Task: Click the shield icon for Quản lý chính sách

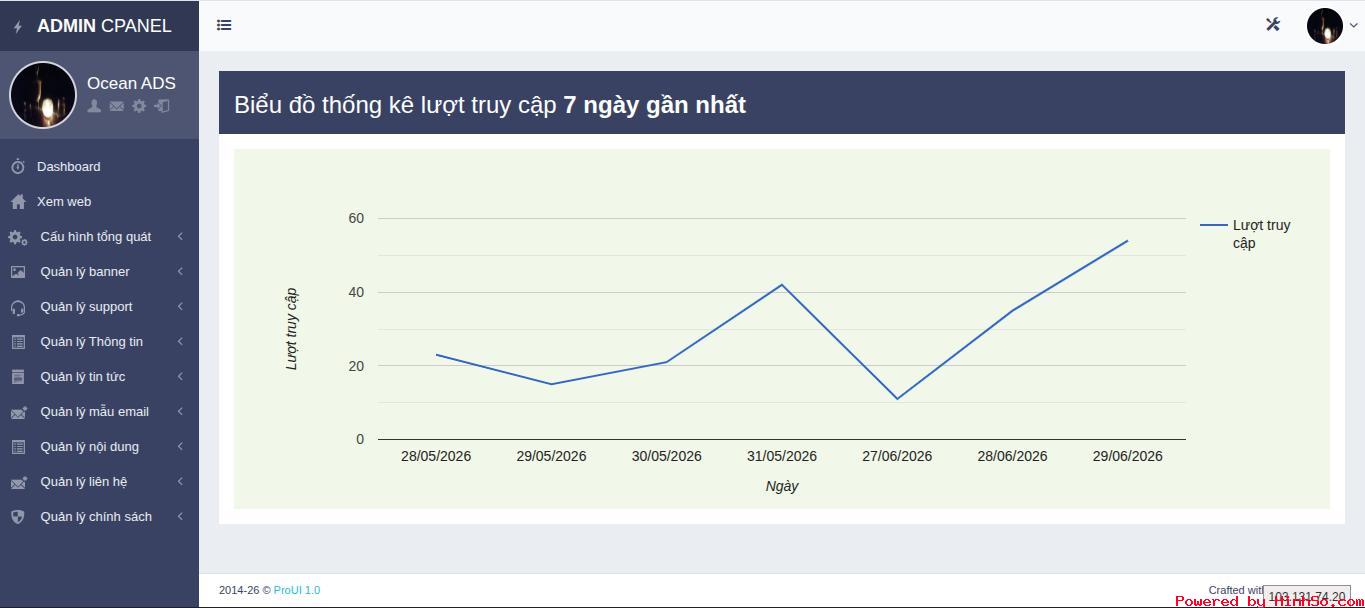Action: 18,517
